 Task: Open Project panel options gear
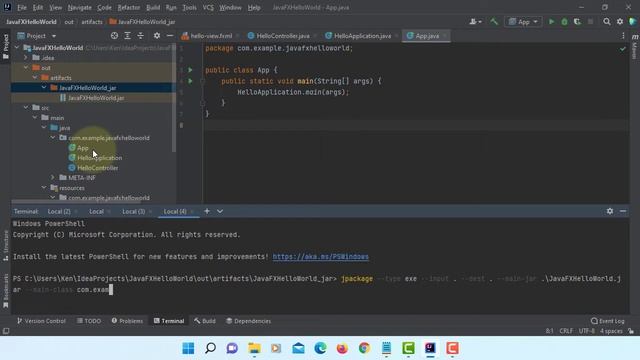coord(157,36)
